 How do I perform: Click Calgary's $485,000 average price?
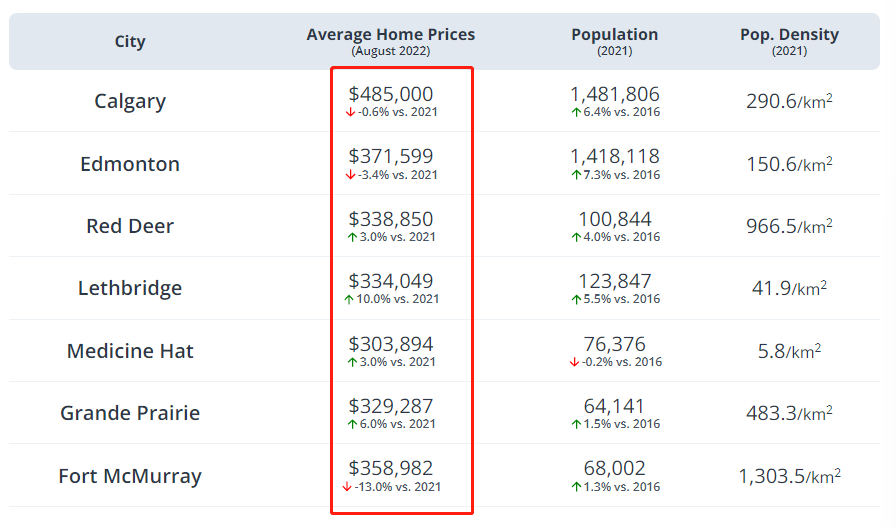[x=391, y=95]
